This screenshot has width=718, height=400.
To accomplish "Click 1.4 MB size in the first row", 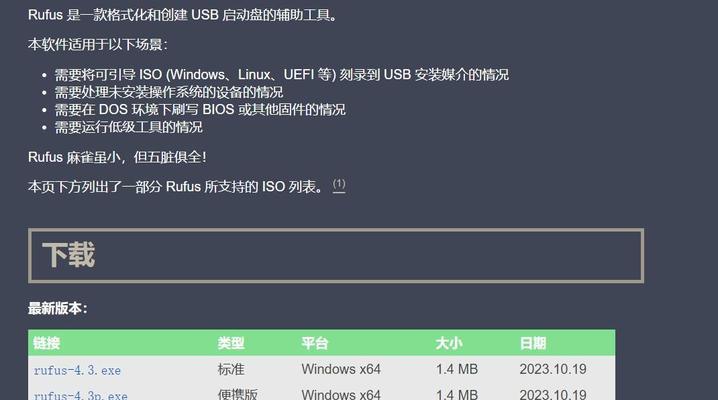I will pyautogui.click(x=457, y=369).
